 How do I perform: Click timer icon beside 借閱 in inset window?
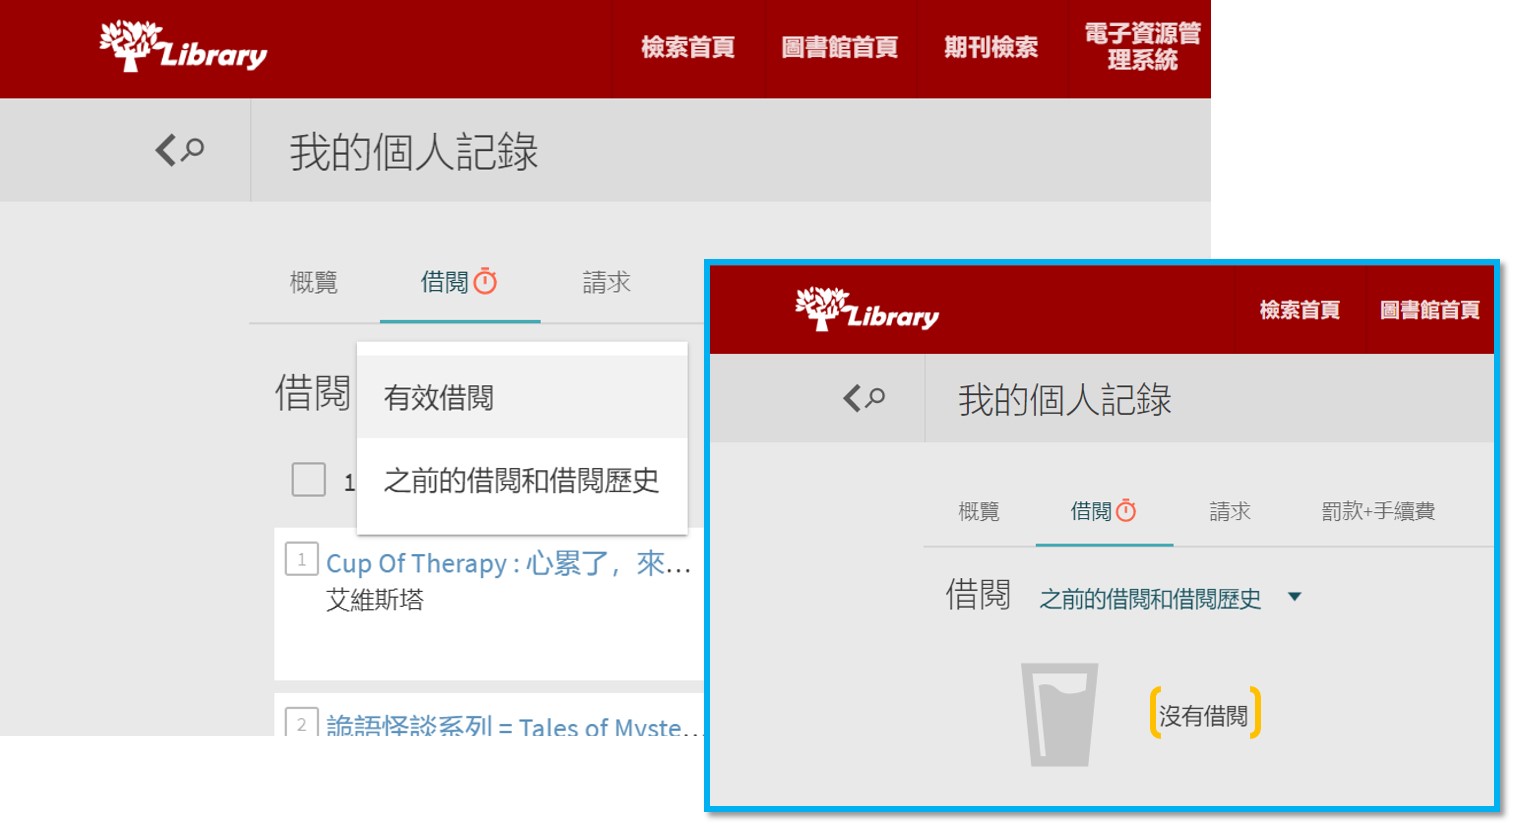[1126, 511]
